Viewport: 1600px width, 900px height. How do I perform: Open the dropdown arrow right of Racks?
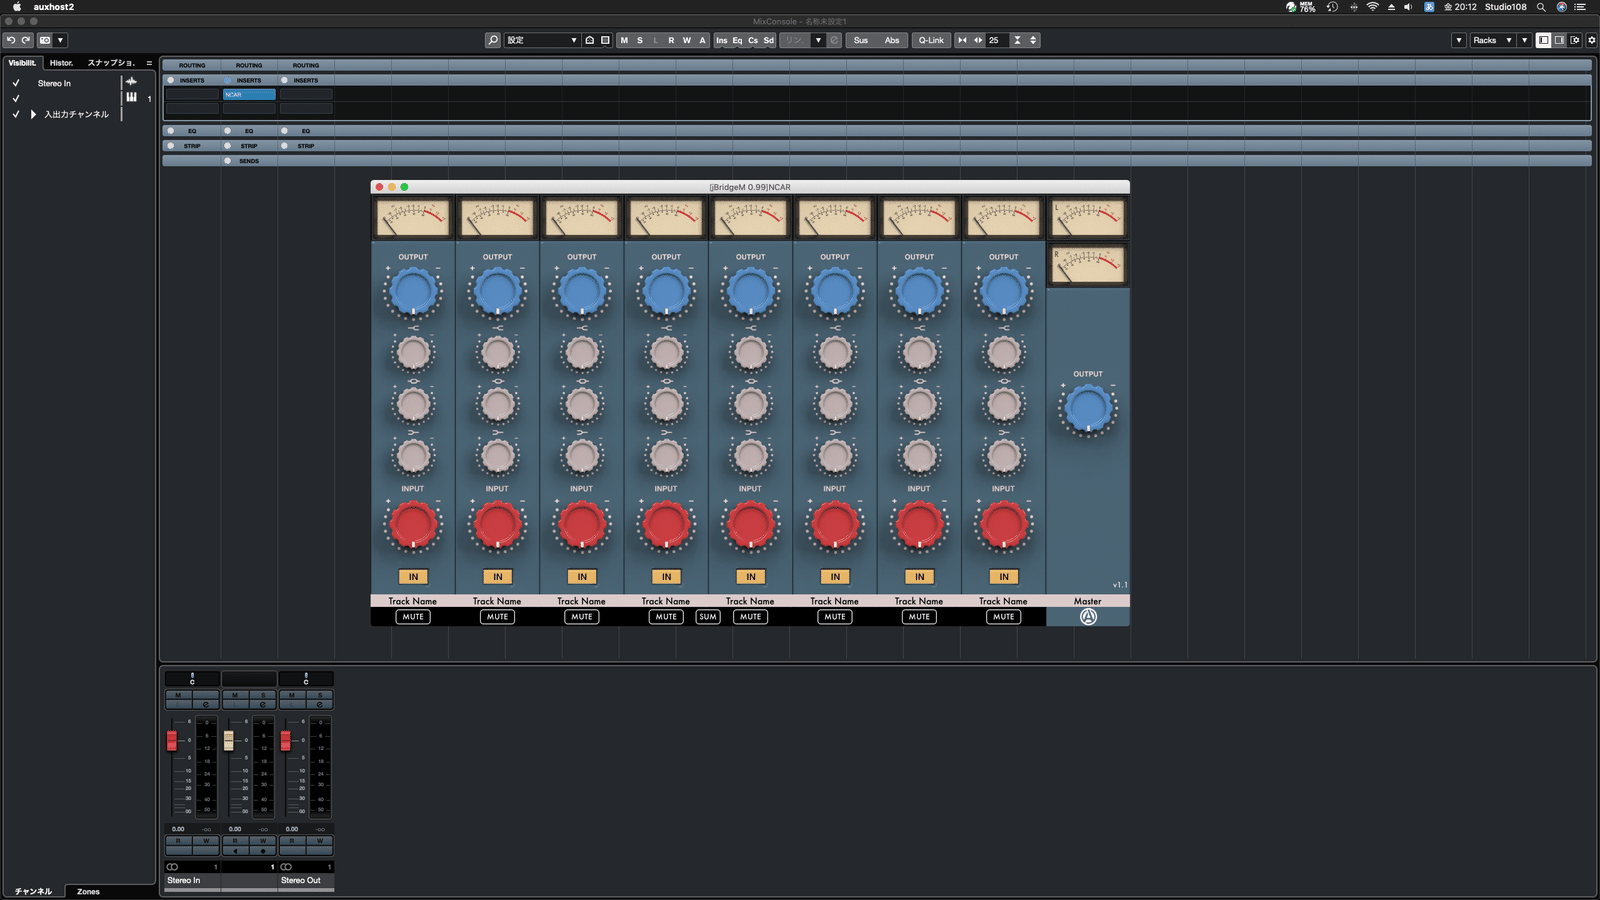[1524, 40]
